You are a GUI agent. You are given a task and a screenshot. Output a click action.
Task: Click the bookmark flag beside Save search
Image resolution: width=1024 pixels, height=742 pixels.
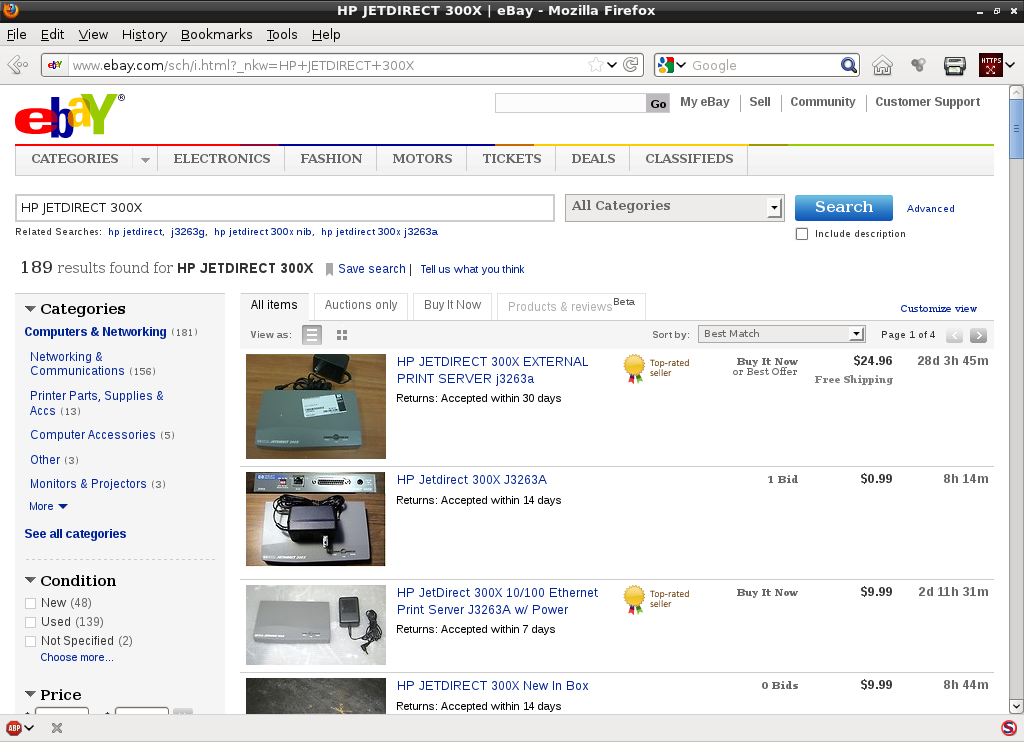pos(329,269)
